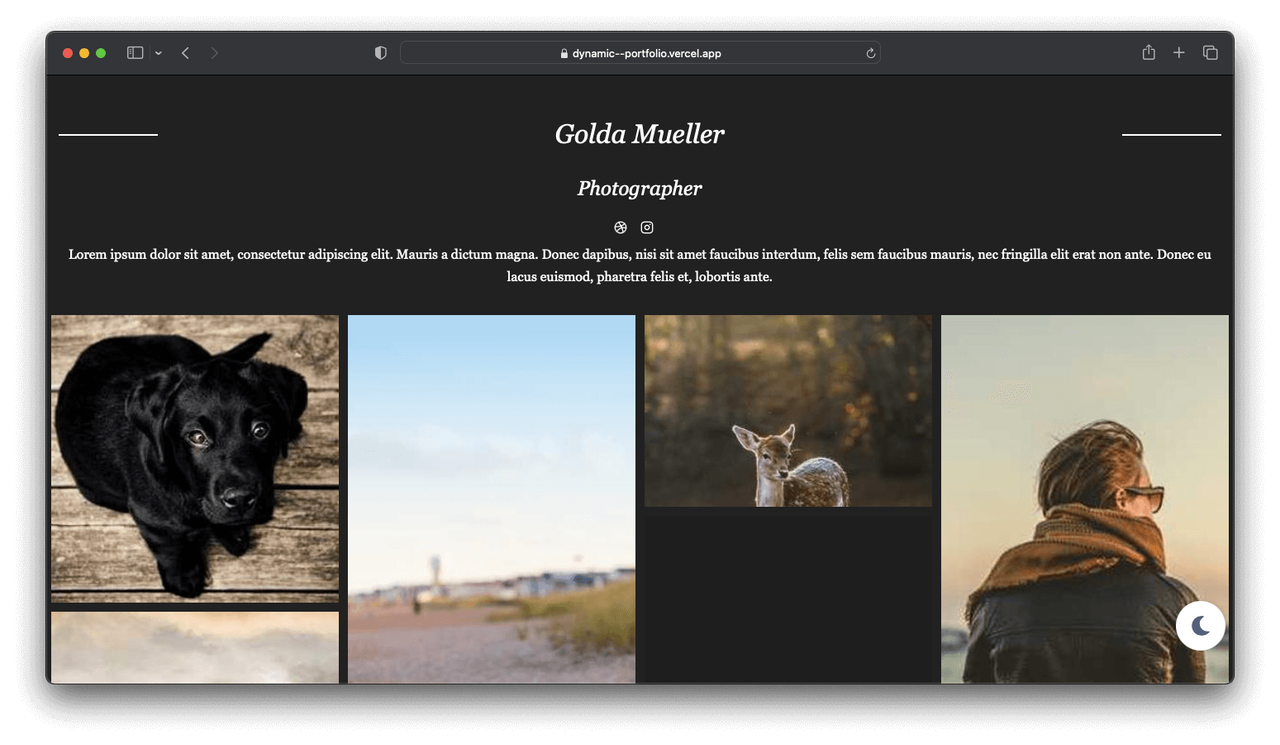Open the blurred beach sky photo
The height and width of the screenshot is (745, 1280).
tap(491, 499)
